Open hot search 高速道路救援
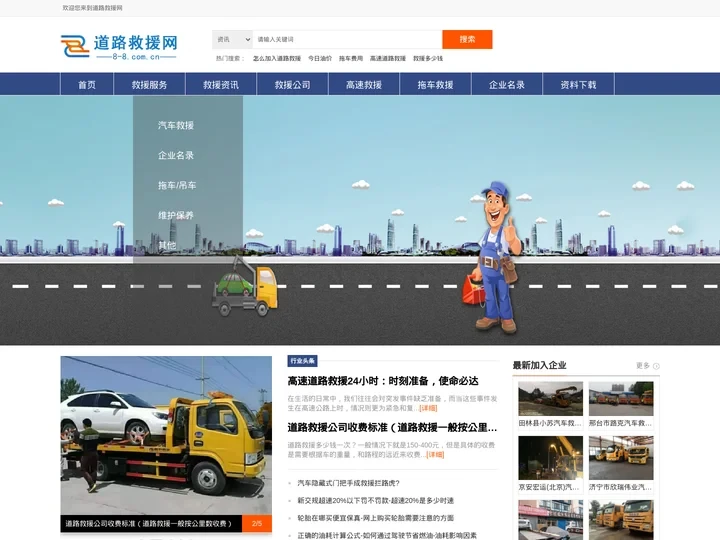The height and width of the screenshot is (540, 720). point(388,58)
